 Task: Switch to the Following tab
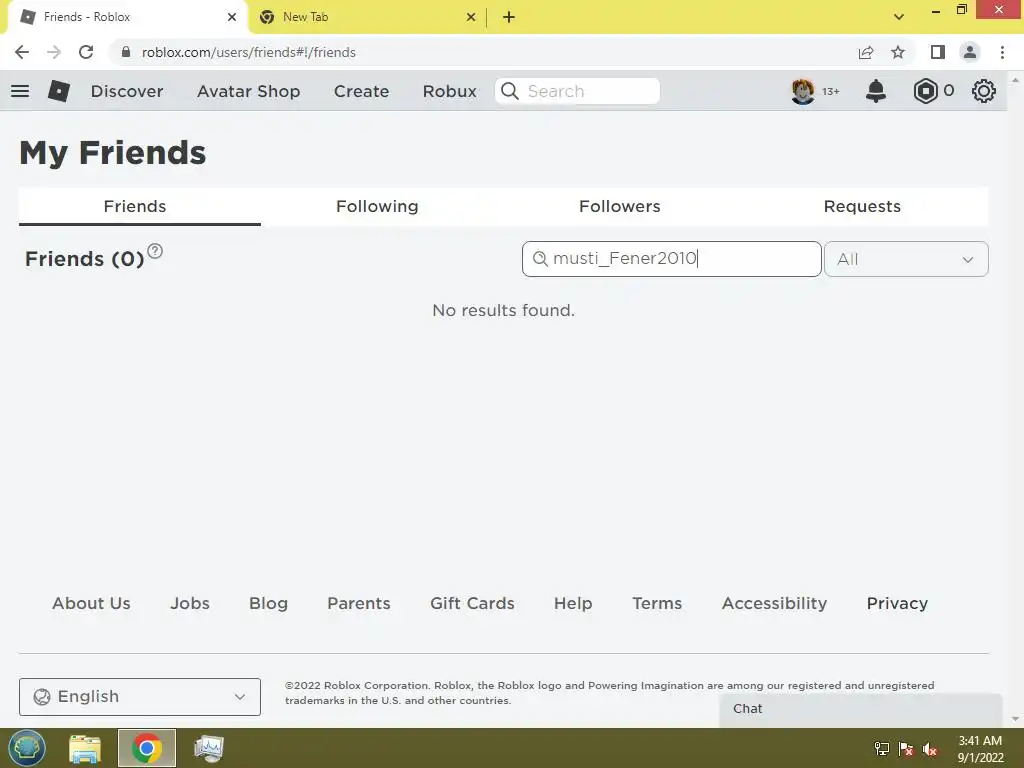(377, 206)
